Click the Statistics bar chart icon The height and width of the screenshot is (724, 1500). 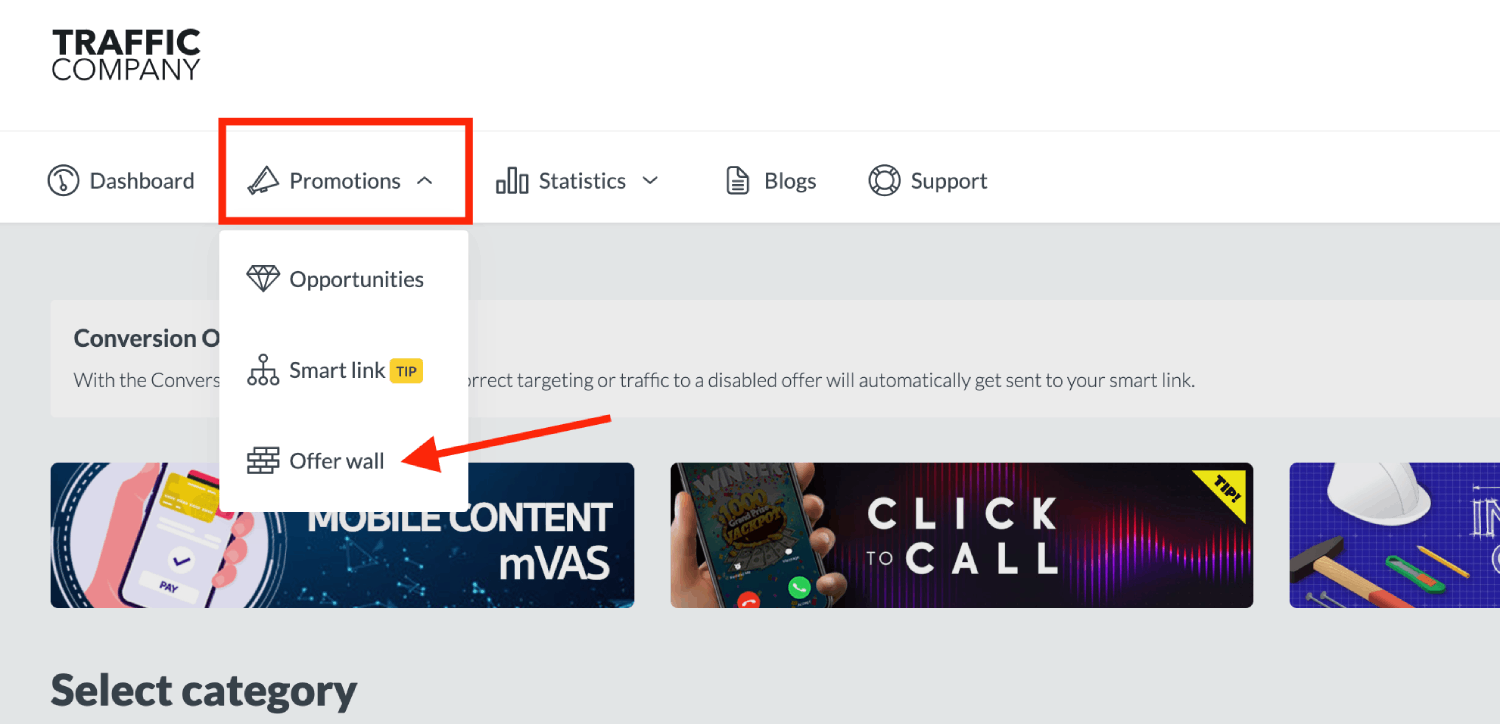(512, 181)
